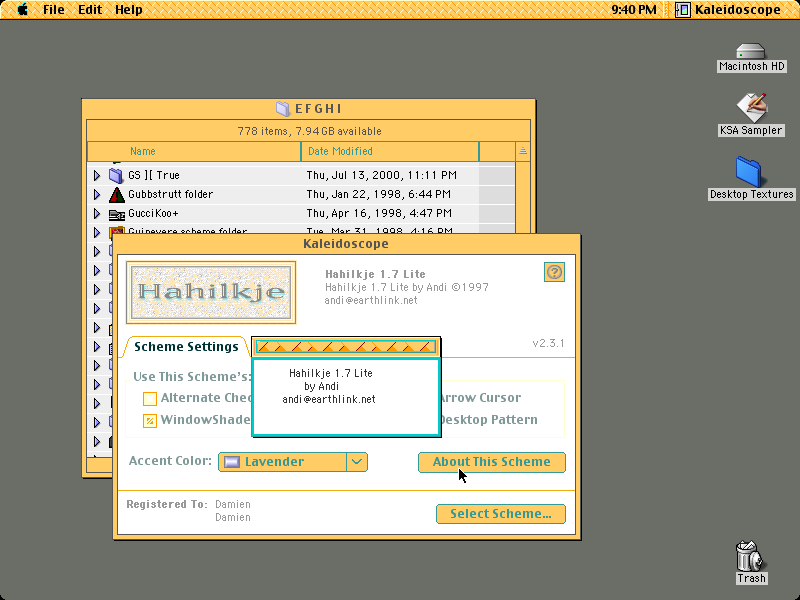Click the Hahilkje scheme preview image
800x600 pixels.
[x=211, y=292]
